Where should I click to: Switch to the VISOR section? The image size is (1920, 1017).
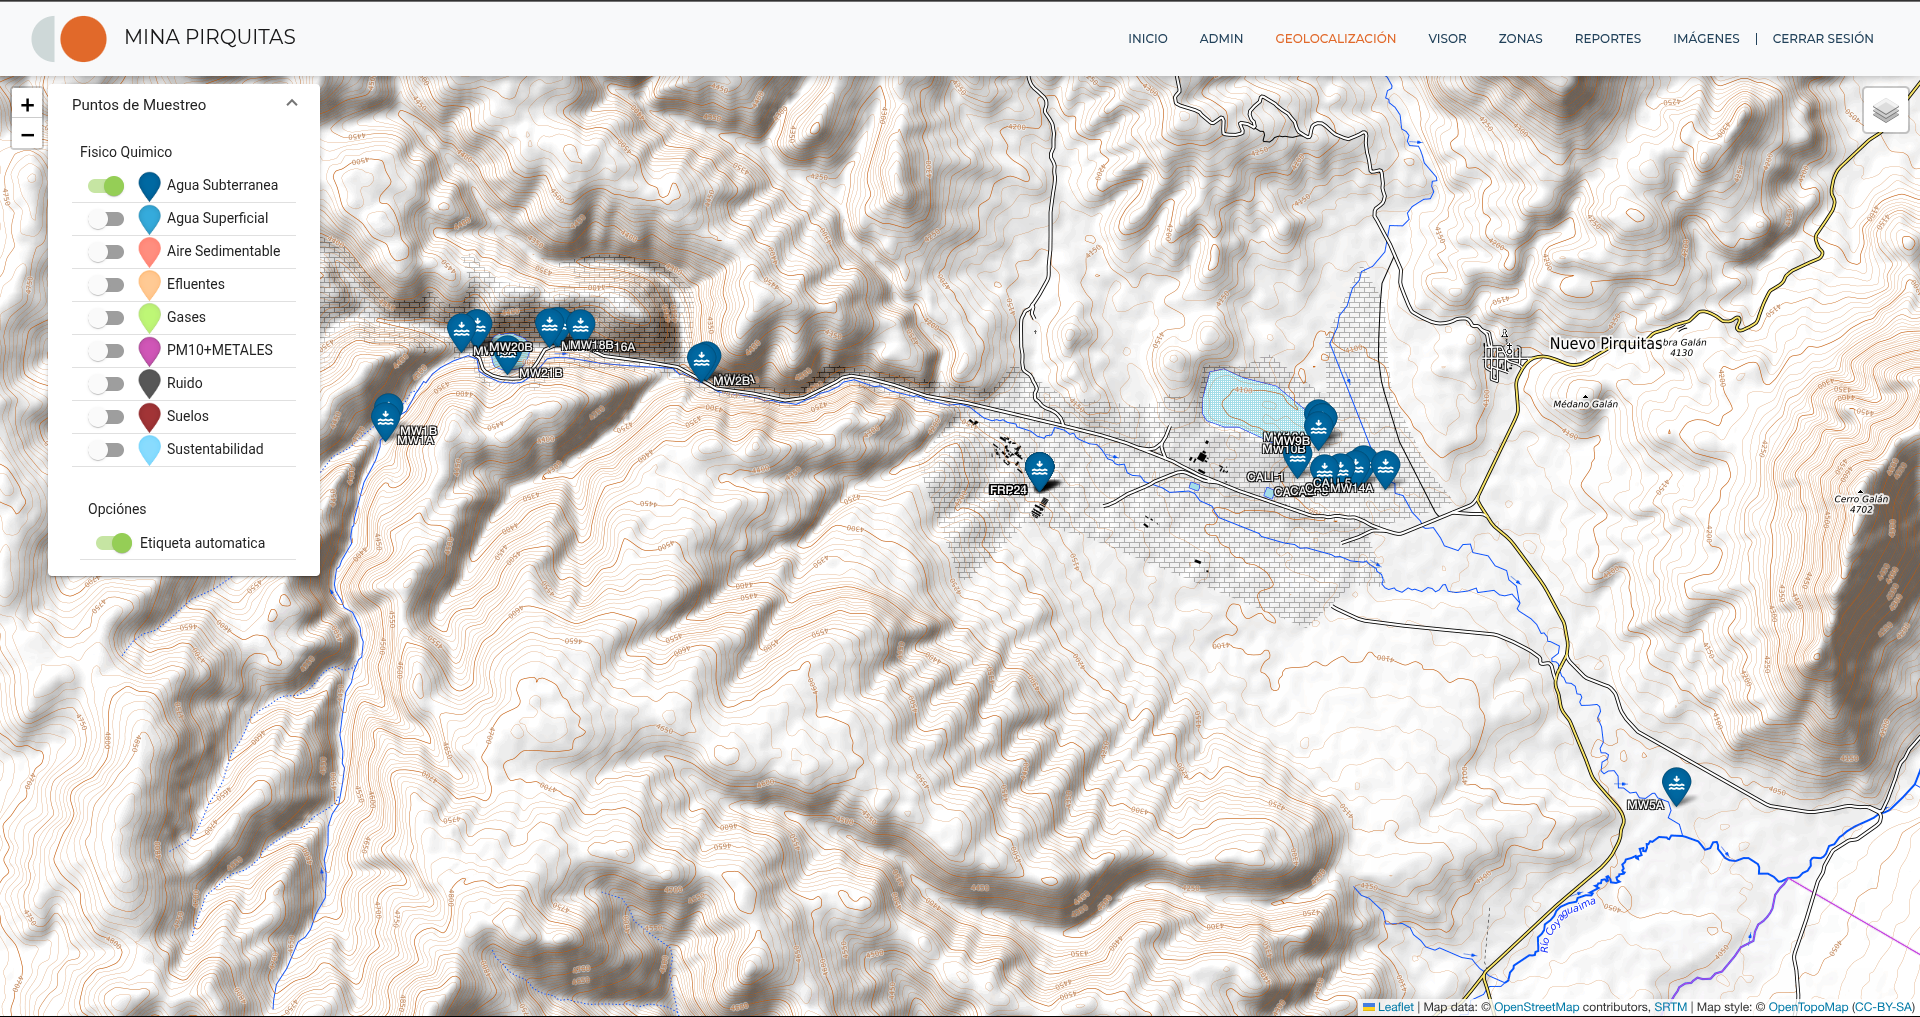(x=1447, y=38)
